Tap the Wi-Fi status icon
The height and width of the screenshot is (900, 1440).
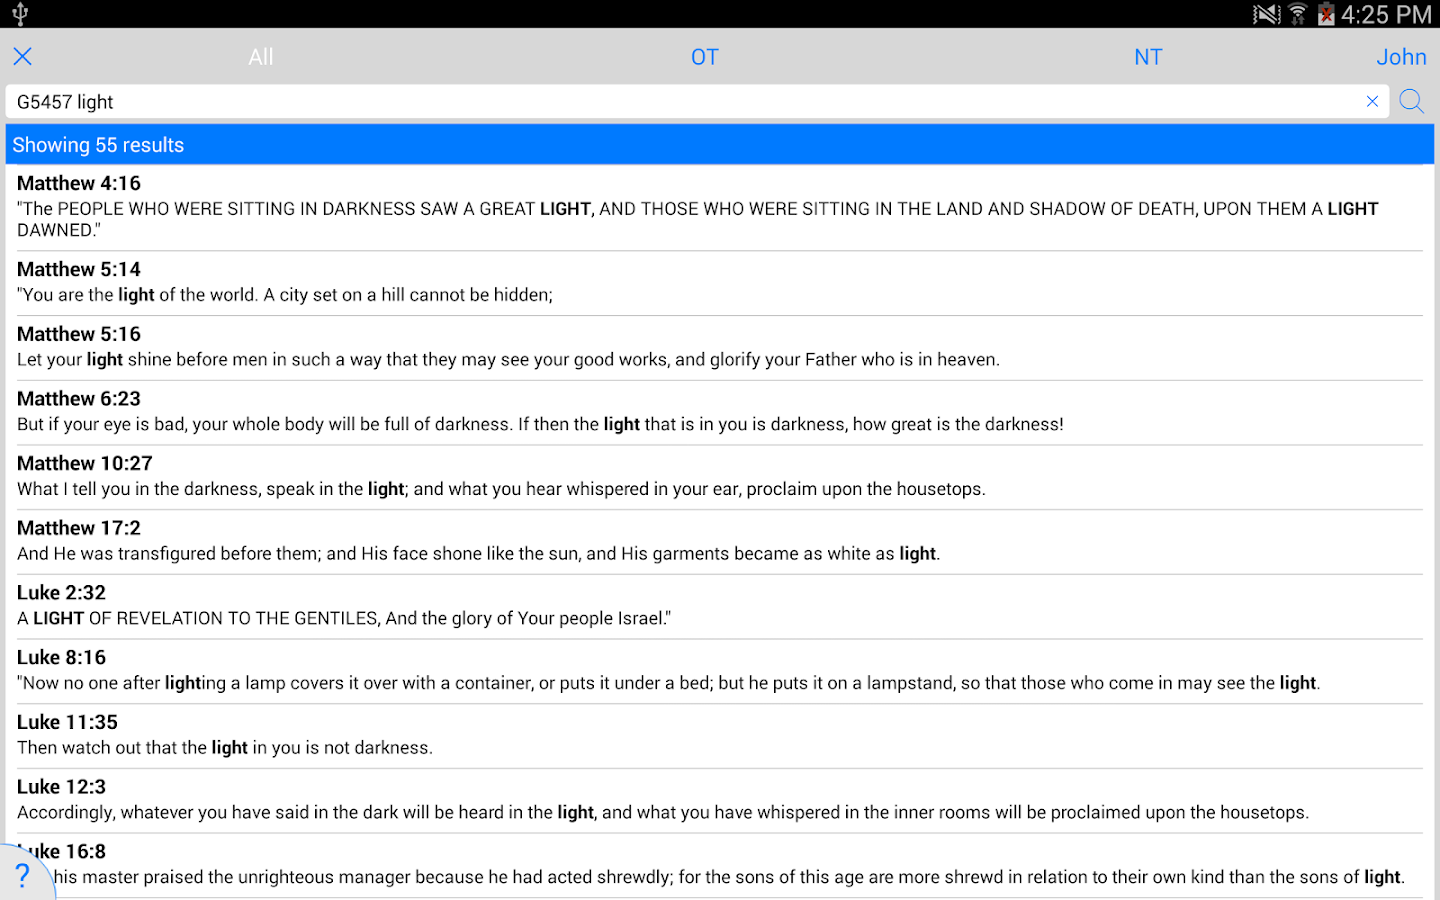pyautogui.click(x=1298, y=14)
